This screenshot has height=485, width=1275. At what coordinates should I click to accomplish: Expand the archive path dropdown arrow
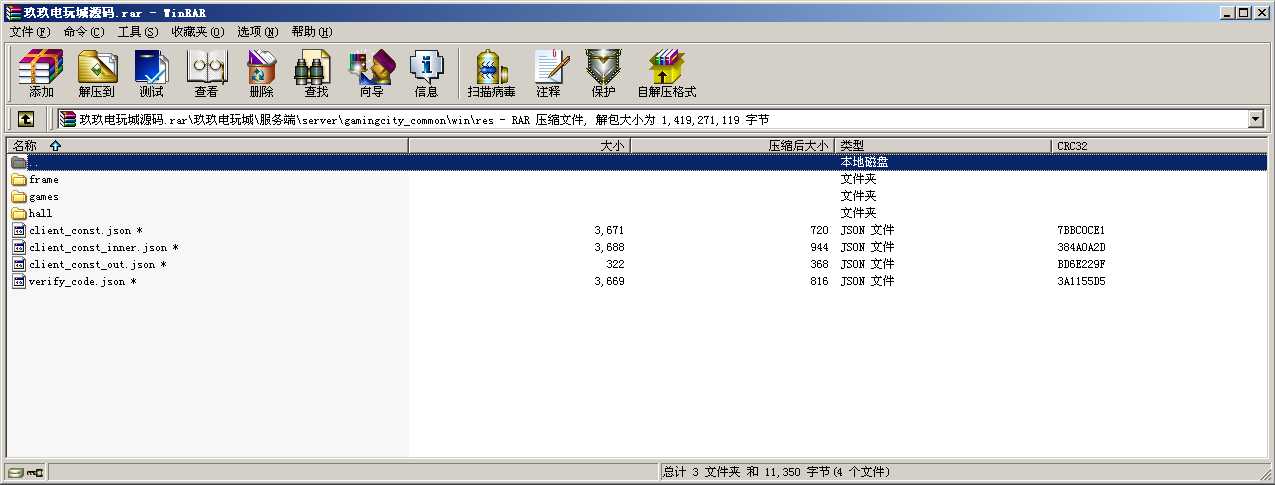[1256, 120]
